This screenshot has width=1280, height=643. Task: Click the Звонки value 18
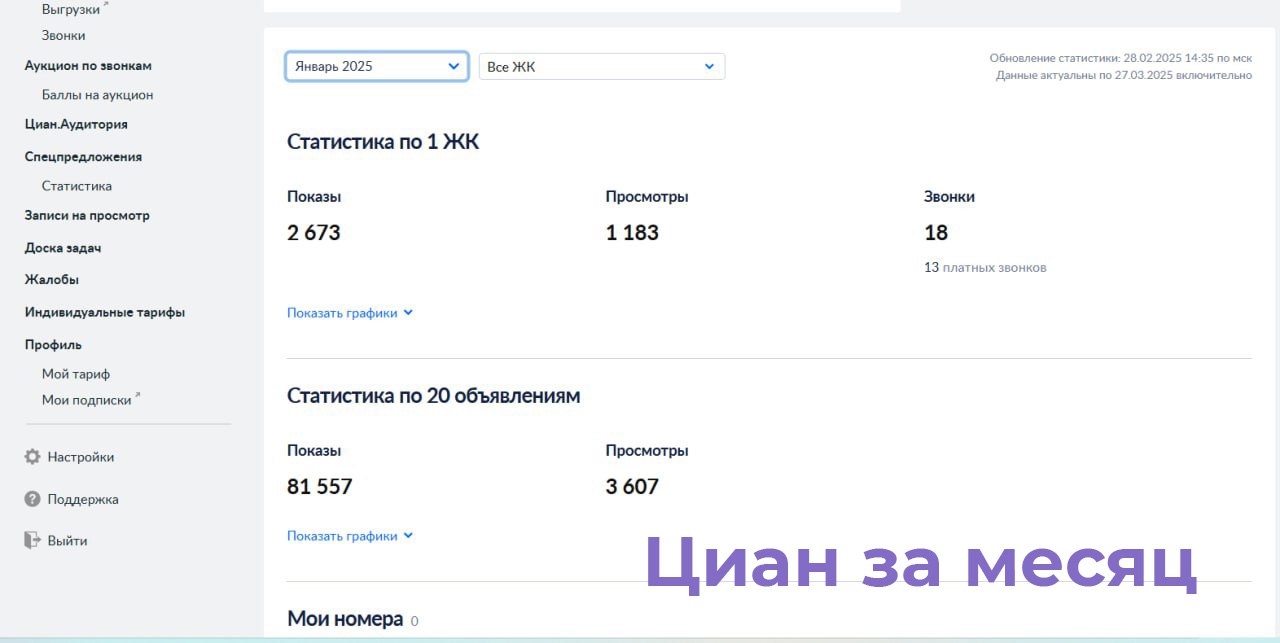pyautogui.click(x=936, y=233)
